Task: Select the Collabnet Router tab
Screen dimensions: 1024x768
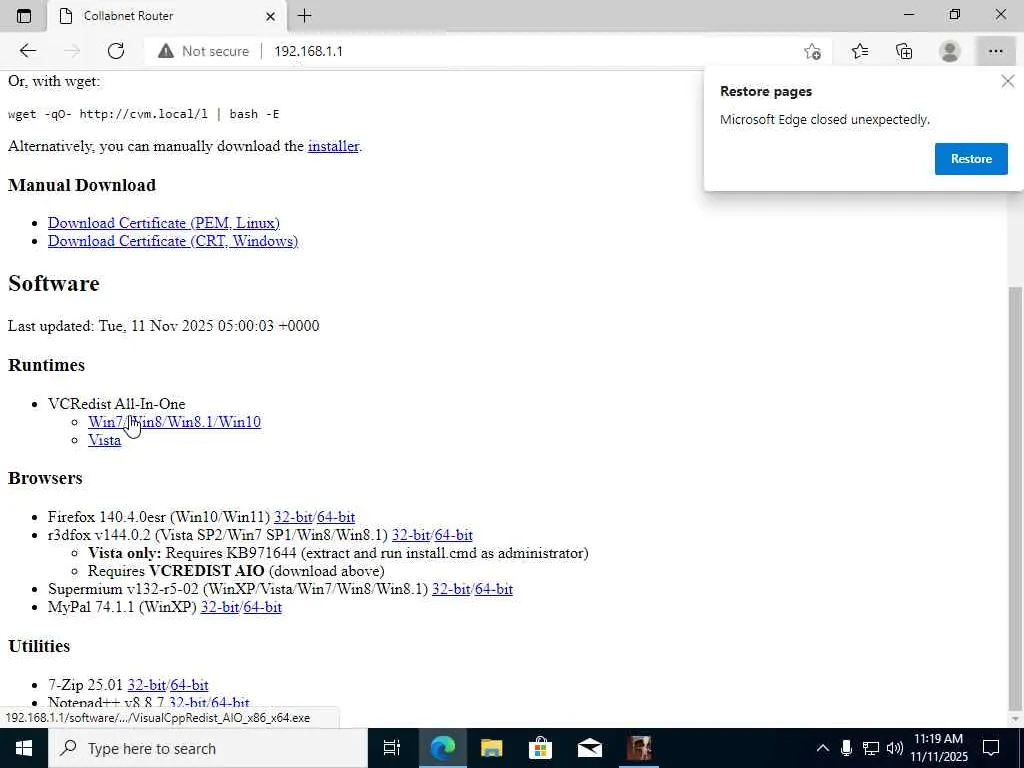Action: pos(167,16)
